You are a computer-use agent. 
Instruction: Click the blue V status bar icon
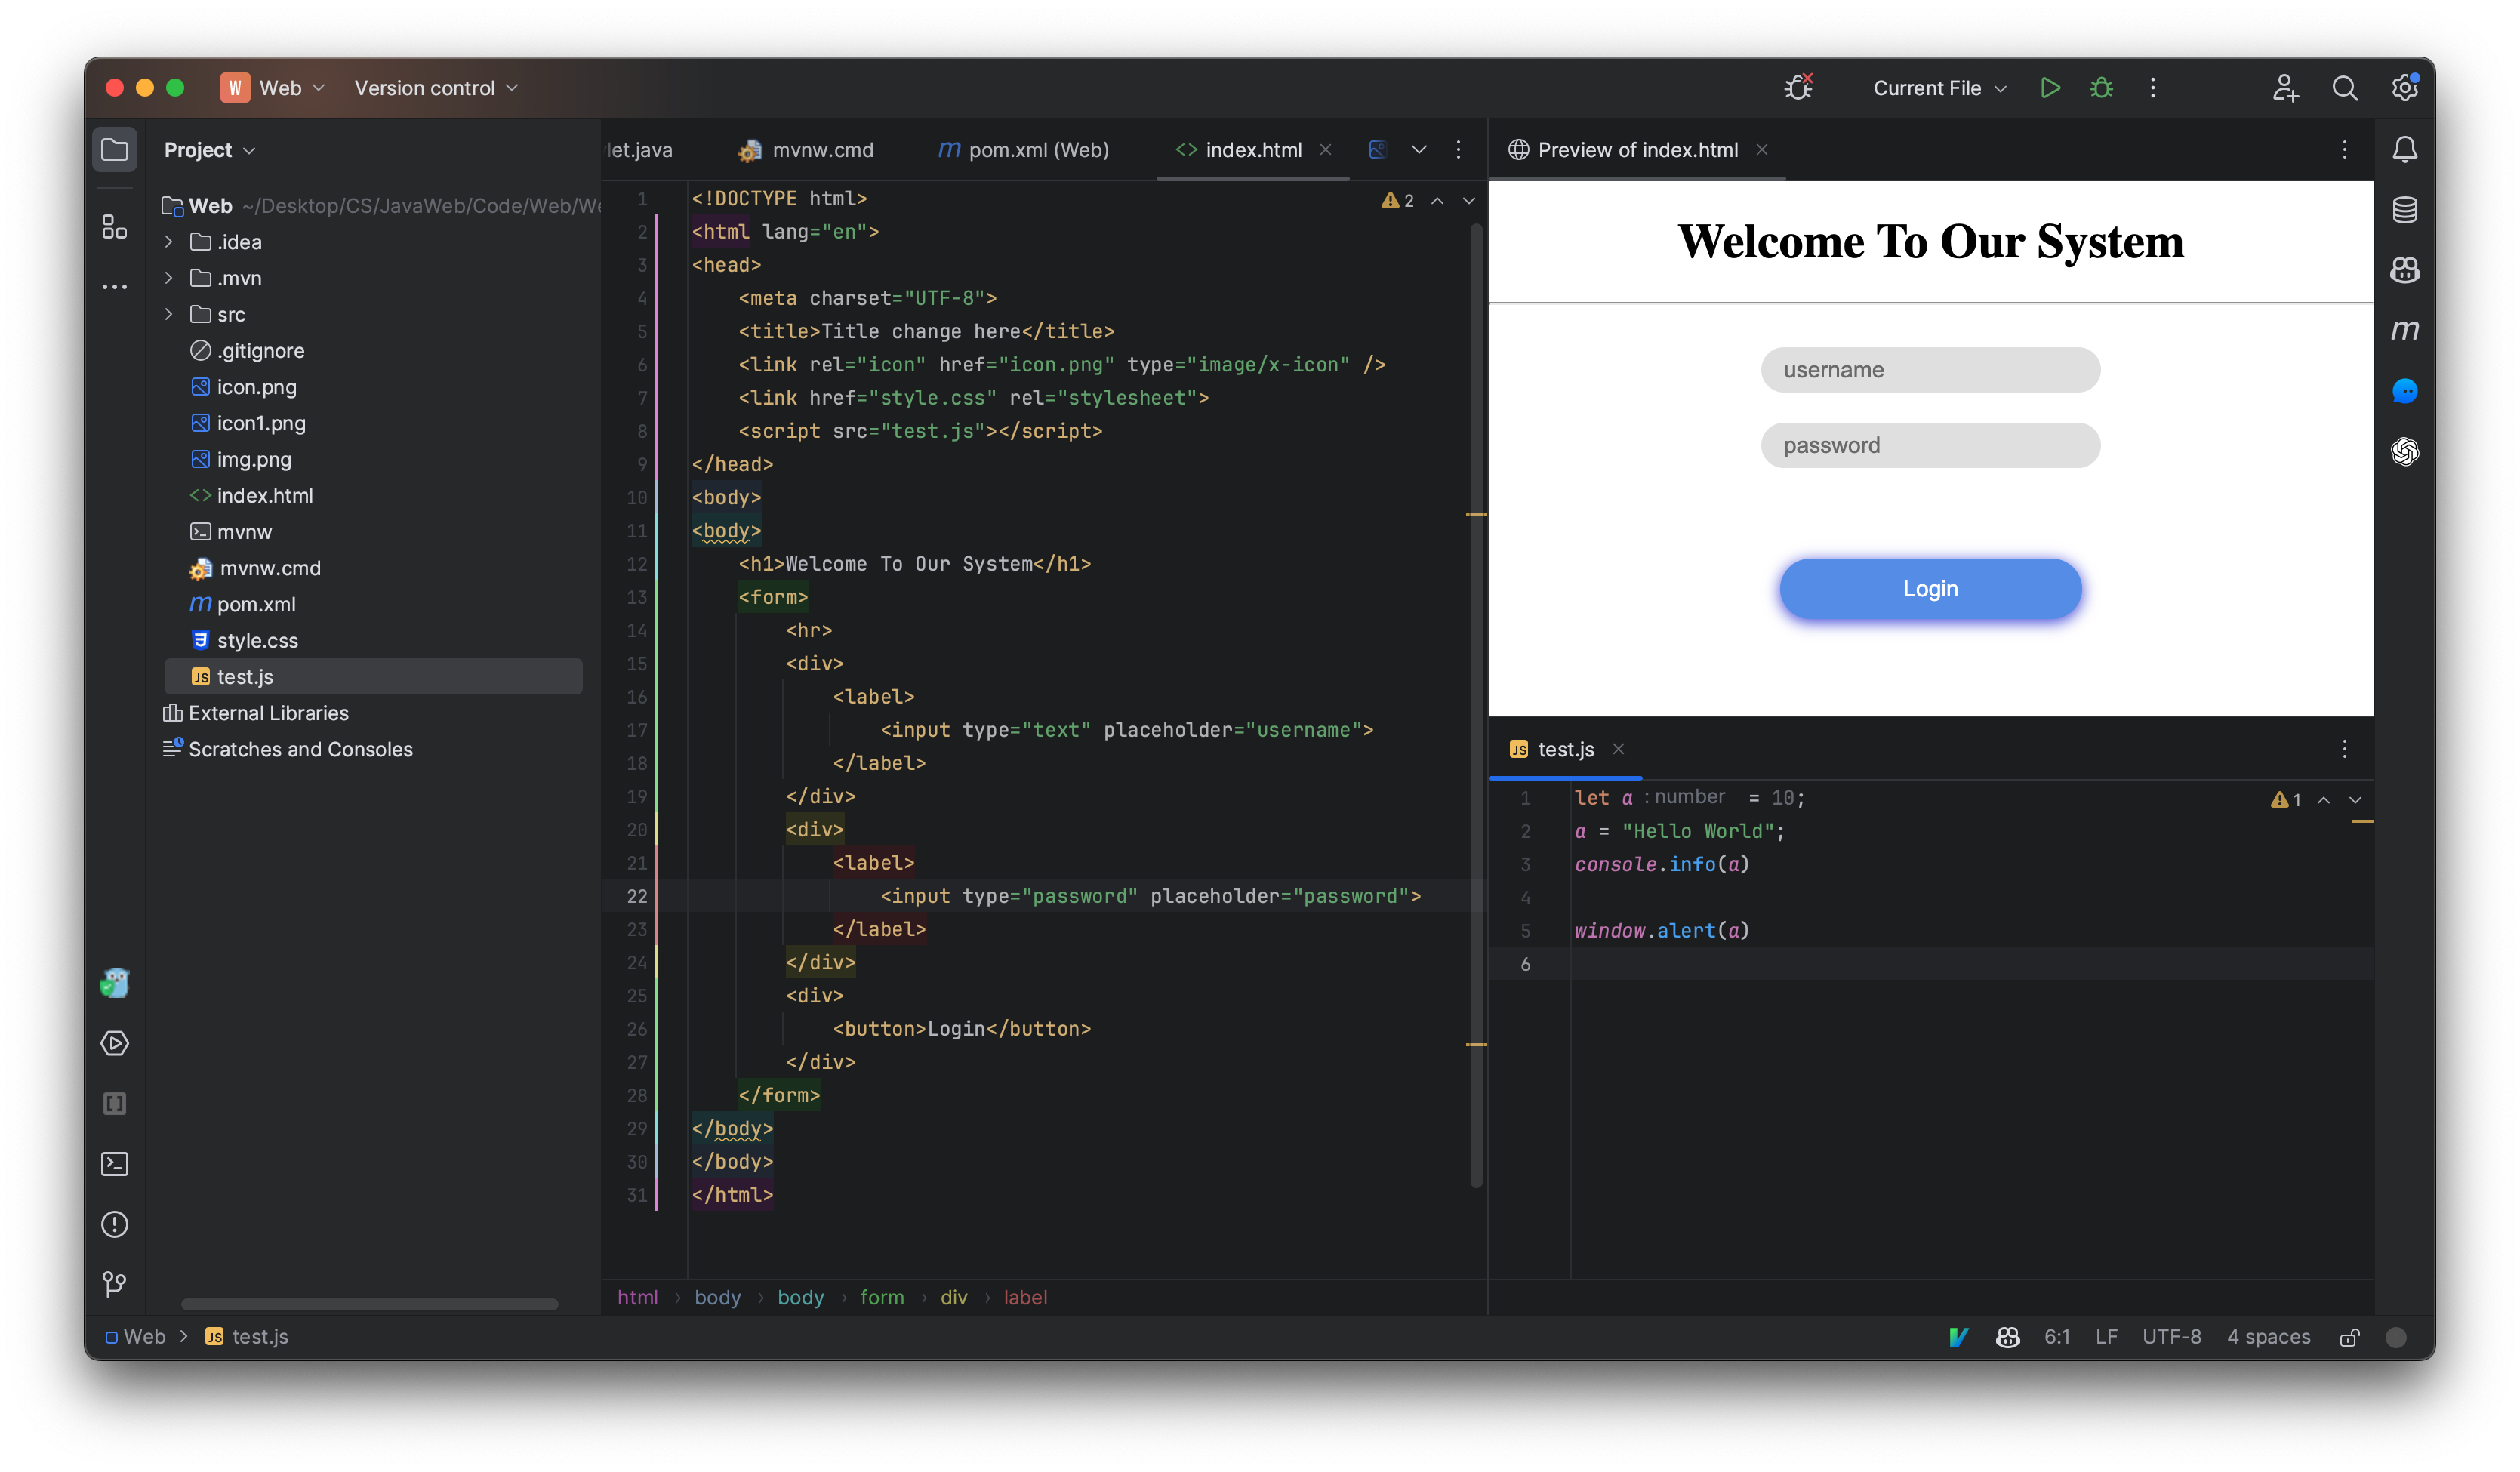coord(1959,1337)
